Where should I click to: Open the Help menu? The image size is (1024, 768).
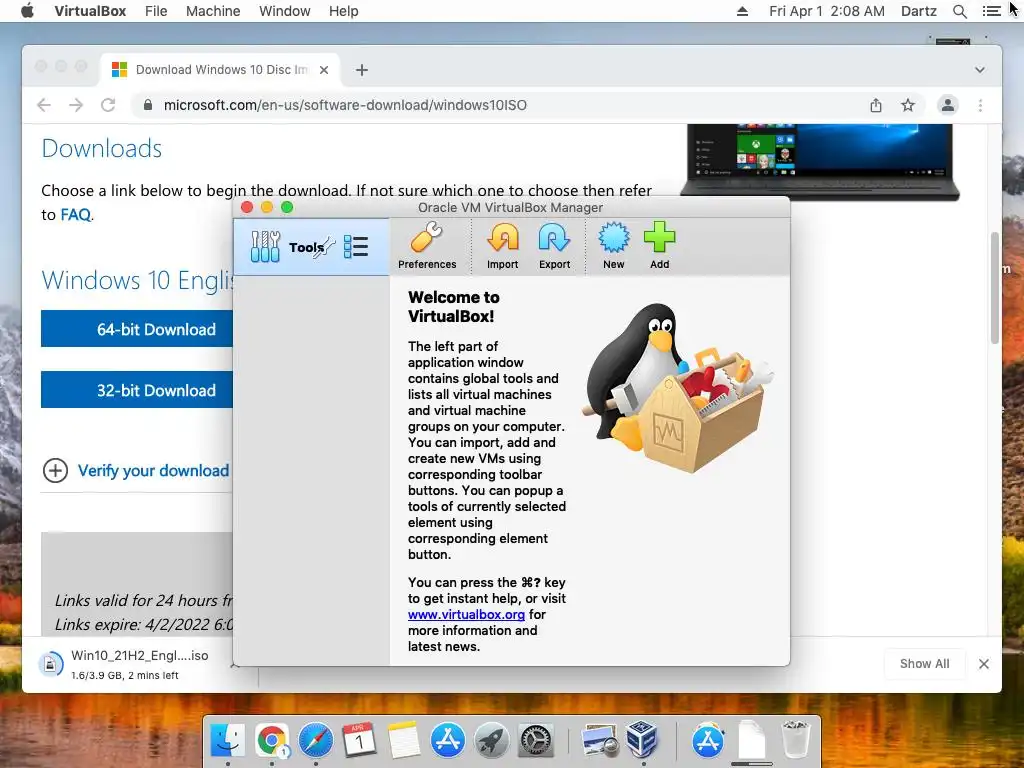pyautogui.click(x=344, y=11)
